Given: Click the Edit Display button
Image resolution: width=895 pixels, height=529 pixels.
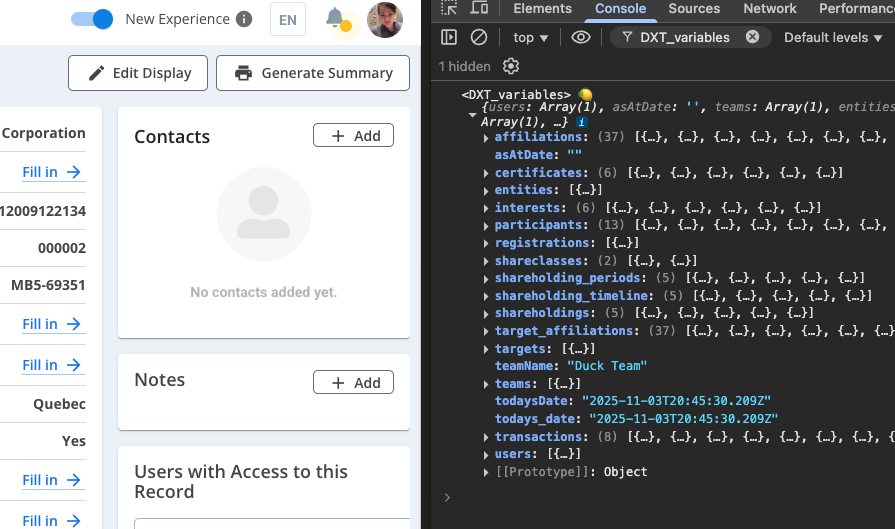Looking at the screenshot, I should 138,73.
